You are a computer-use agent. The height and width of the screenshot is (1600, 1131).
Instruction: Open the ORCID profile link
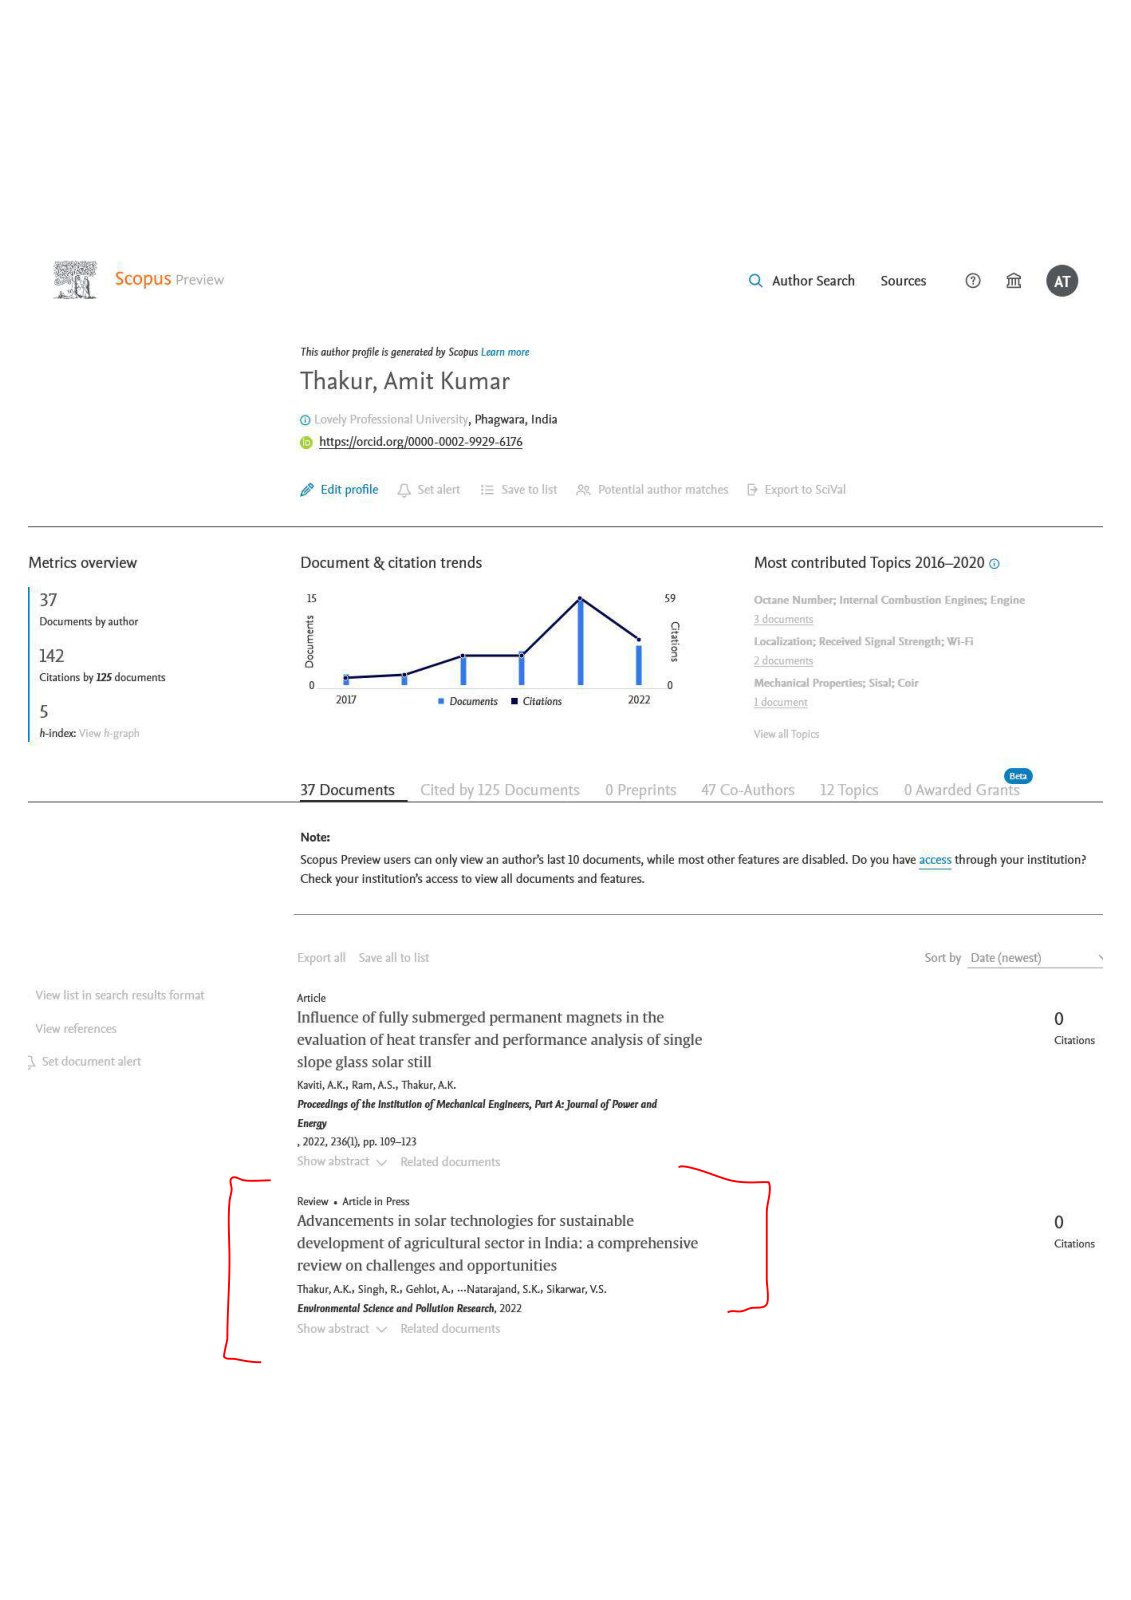[x=421, y=442]
